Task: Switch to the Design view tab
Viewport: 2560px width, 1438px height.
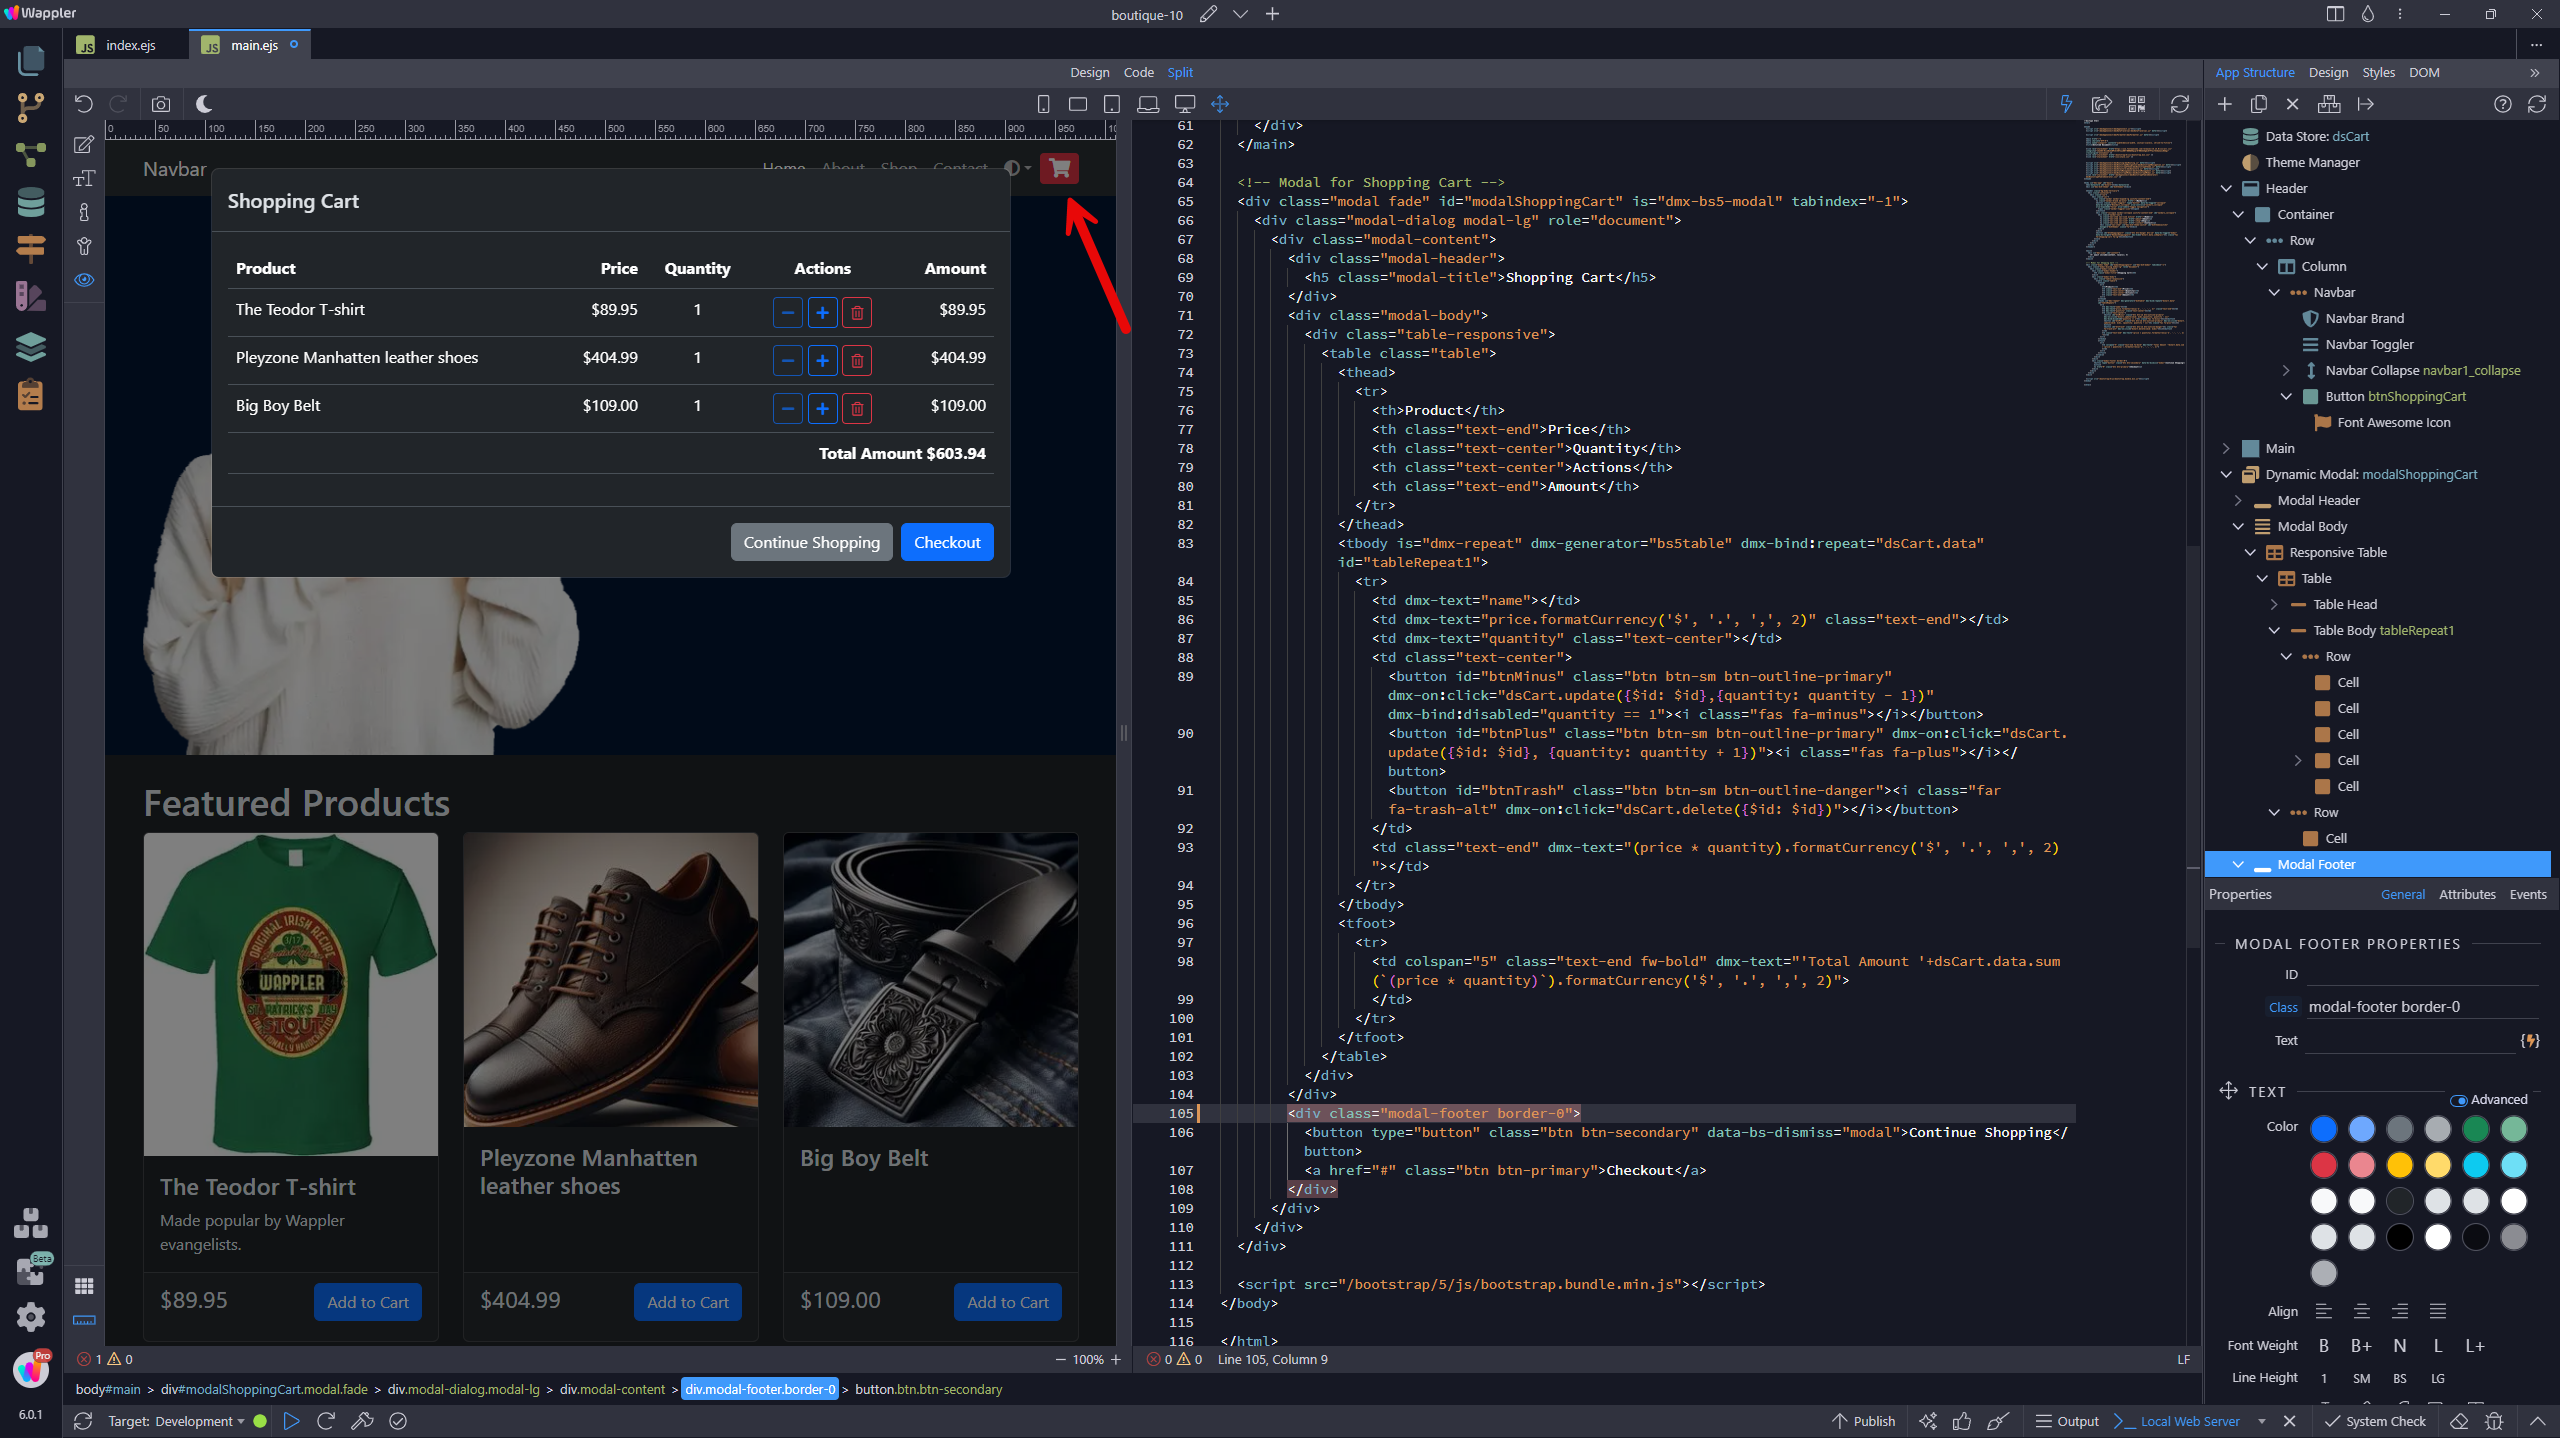Action: (1089, 72)
